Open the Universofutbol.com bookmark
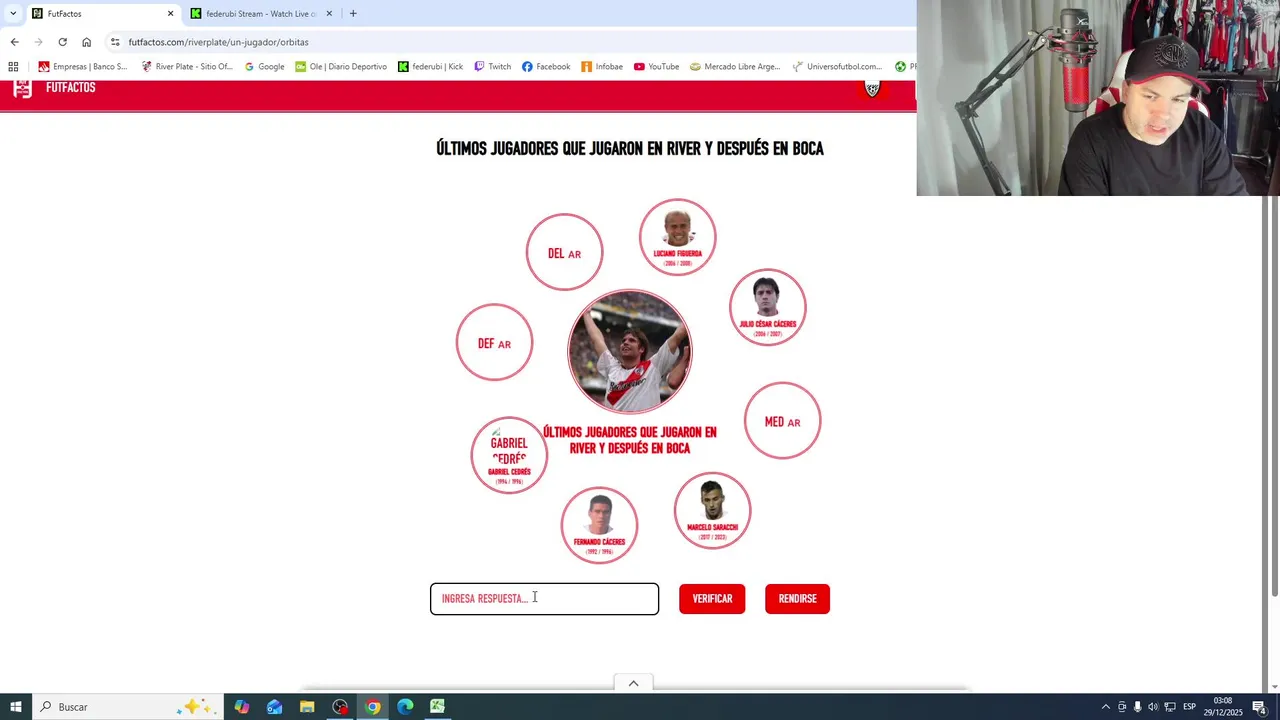The width and height of the screenshot is (1280, 720). (837, 67)
